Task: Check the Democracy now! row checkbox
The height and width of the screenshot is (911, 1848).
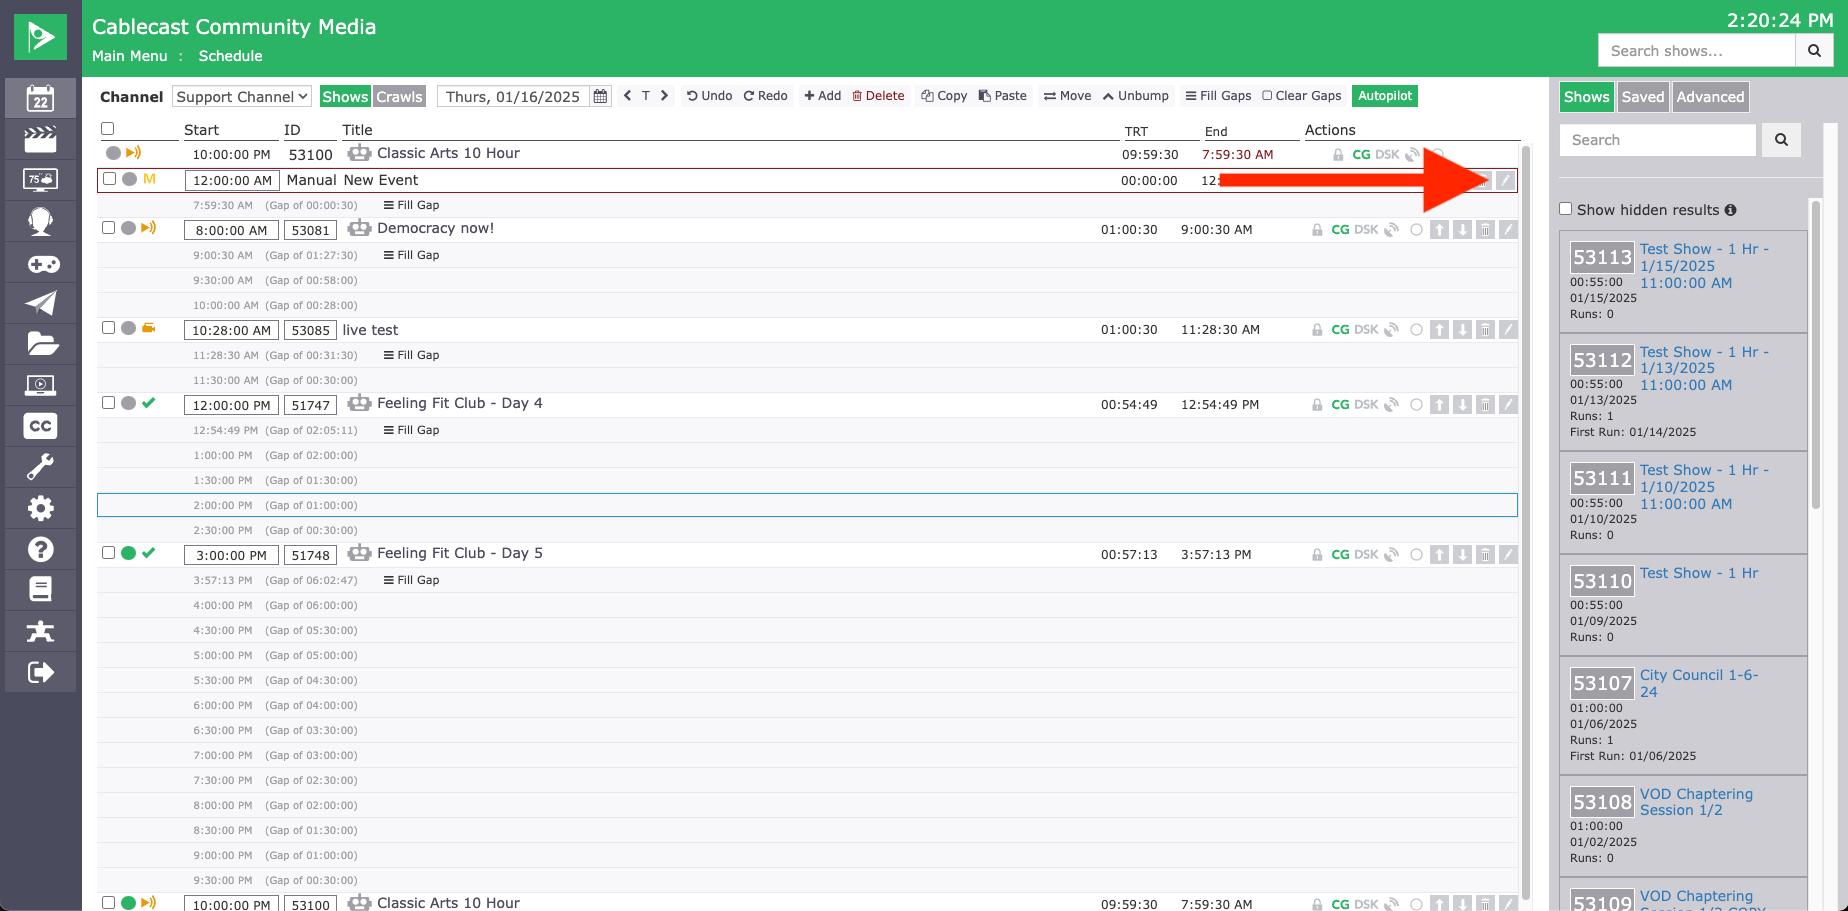Action: click(108, 227)
